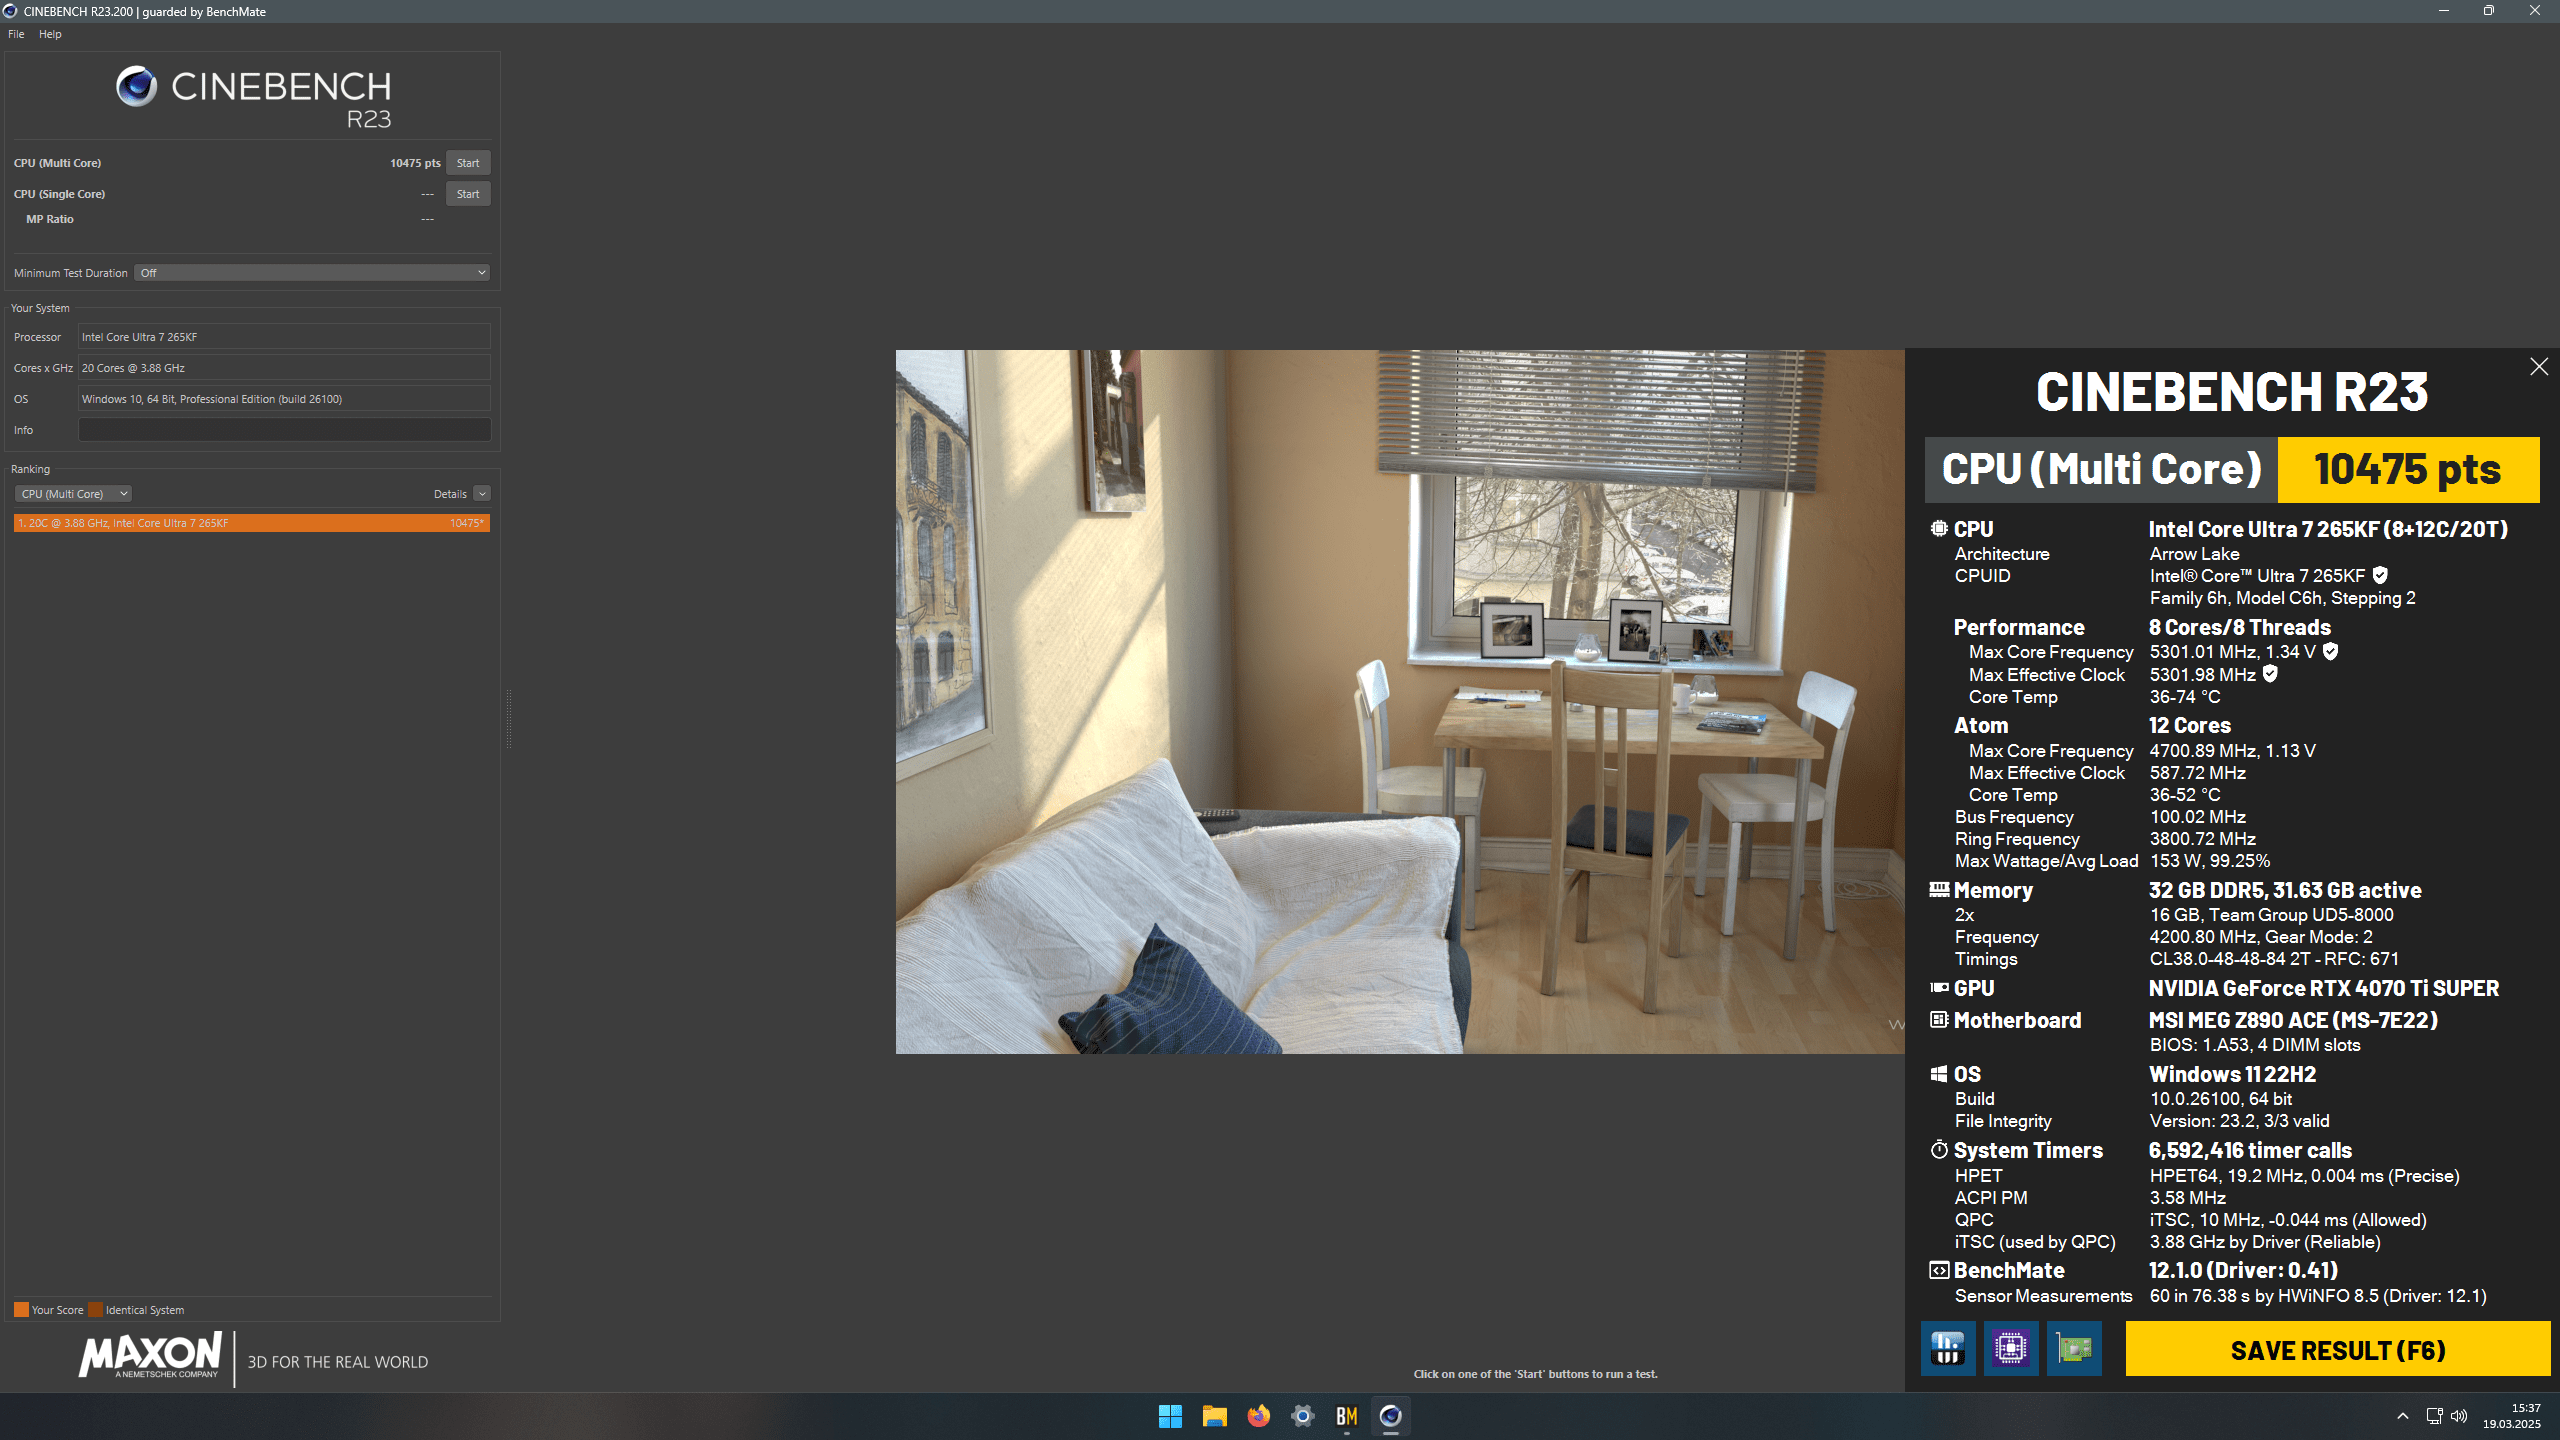Show hidden system tray icons
The width and height of the screenshot is (2560, 1440).
pyautogui.click(x=2402, y=1416)
